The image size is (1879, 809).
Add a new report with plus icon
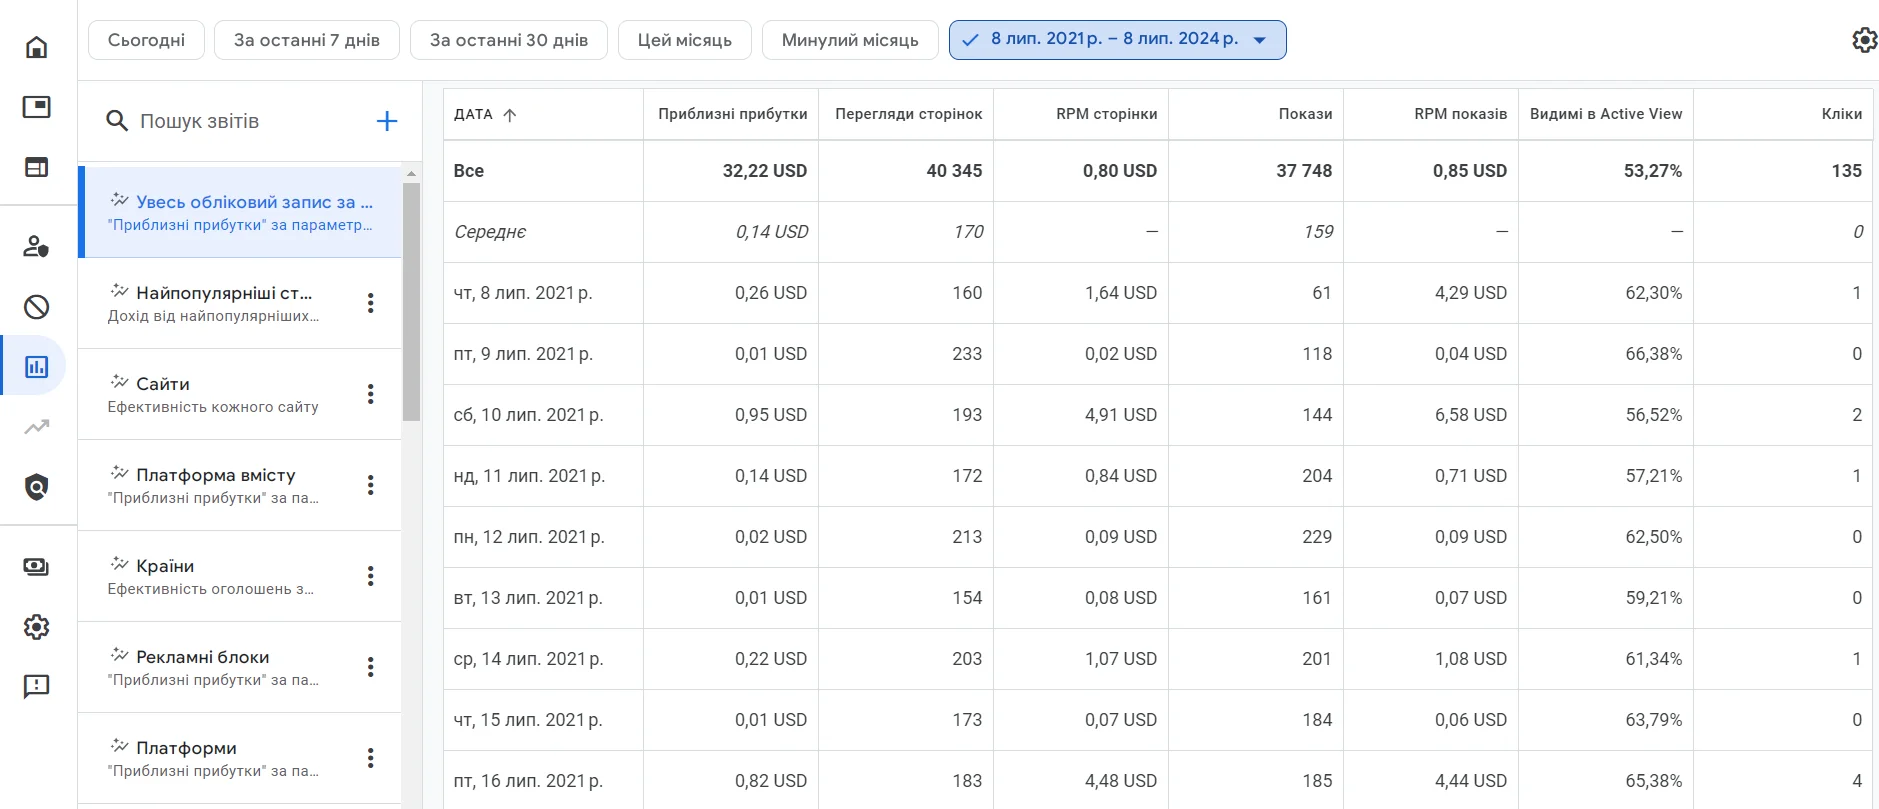[387, 121]
